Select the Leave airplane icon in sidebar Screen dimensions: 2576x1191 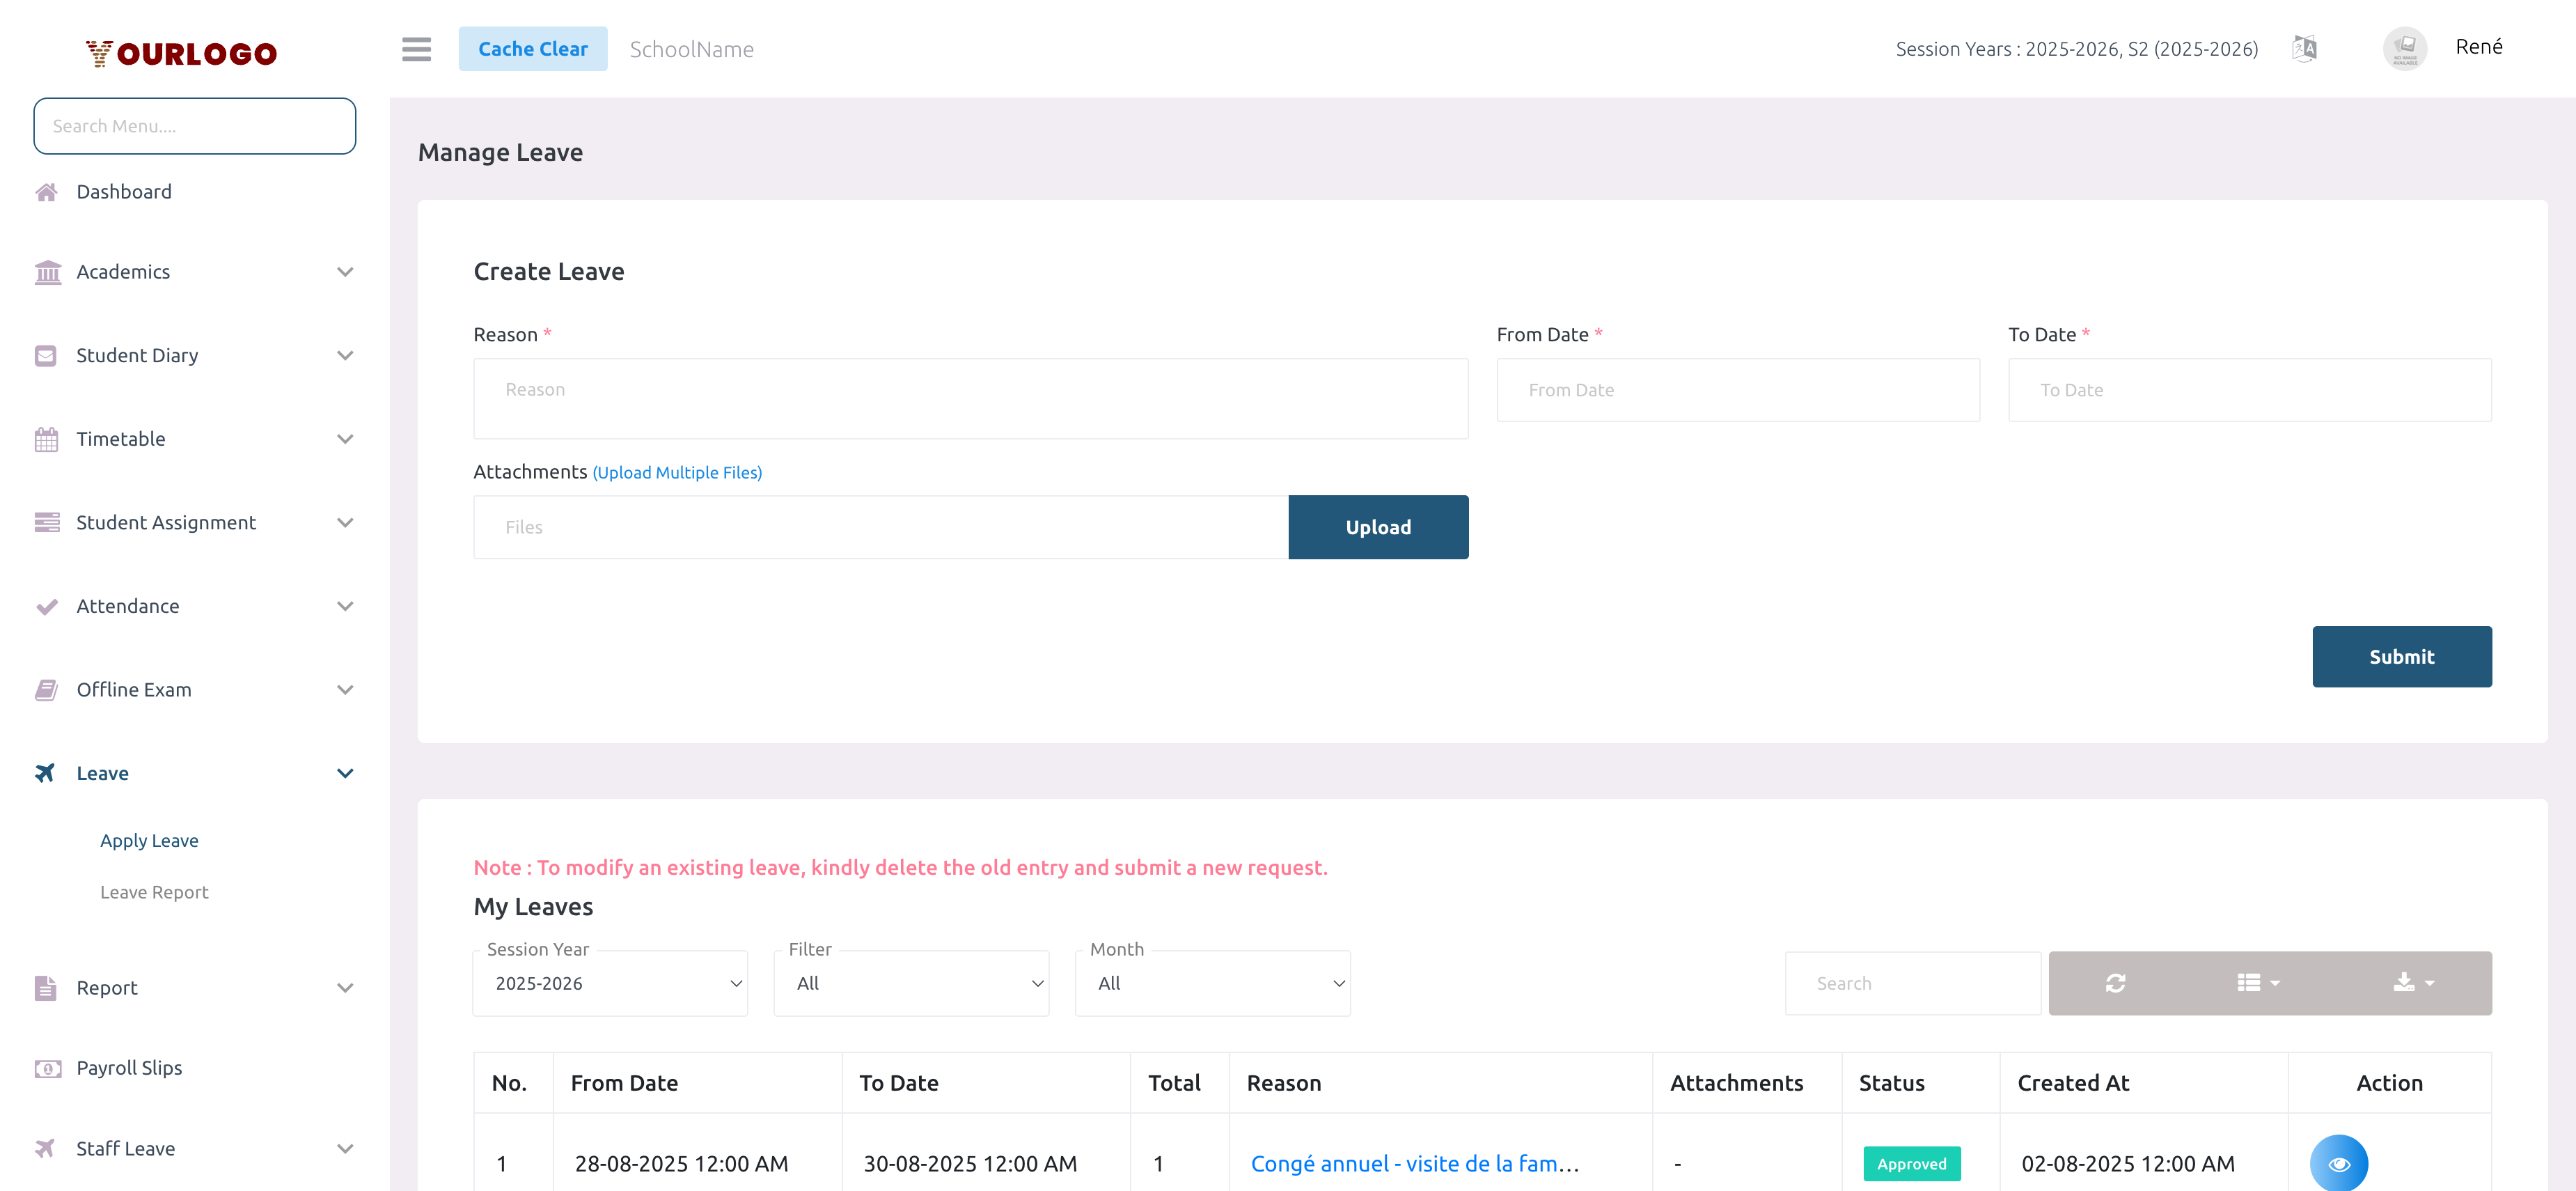pyautogui.click(x=46, y=772)
